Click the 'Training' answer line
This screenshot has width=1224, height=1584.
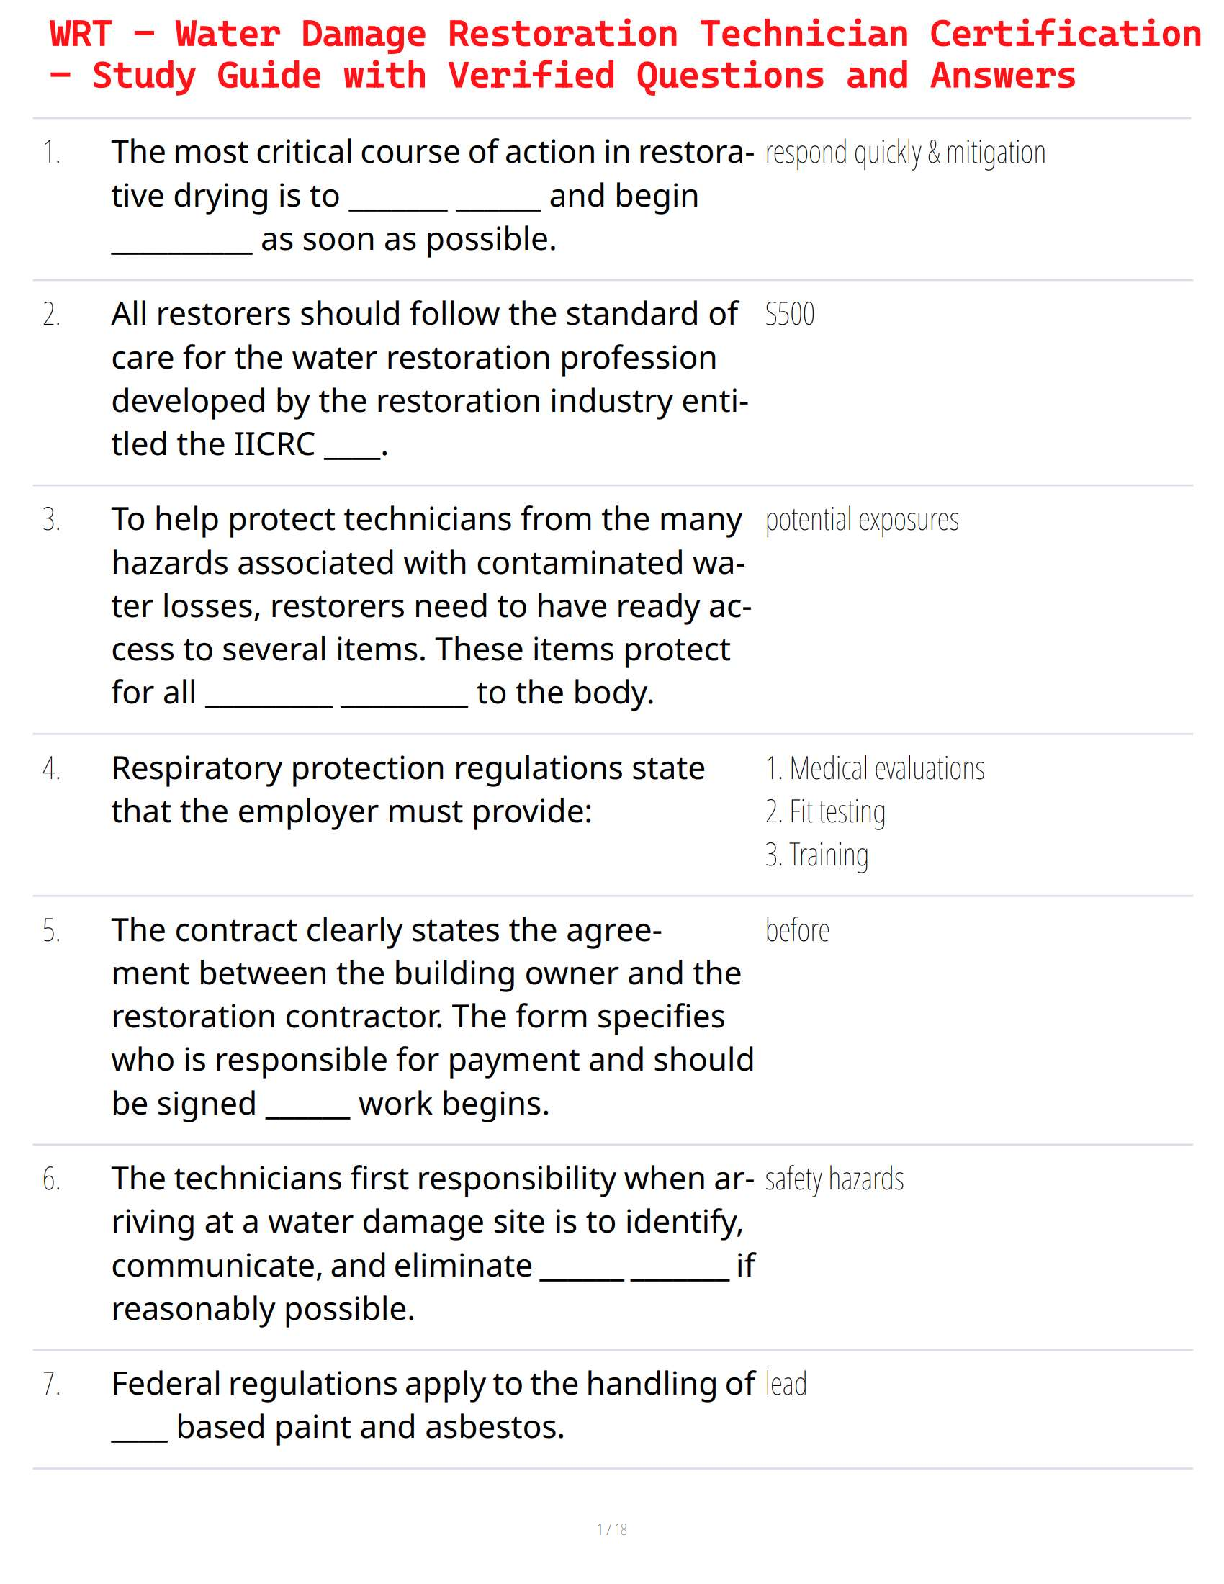818,855
